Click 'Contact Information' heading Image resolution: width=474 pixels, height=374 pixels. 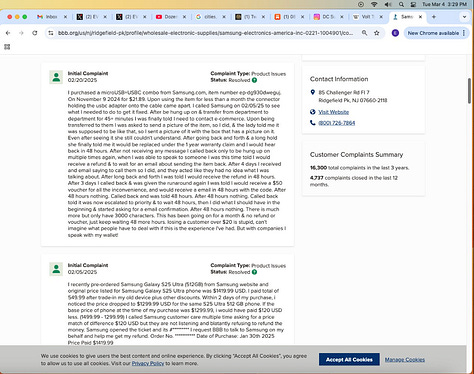(x=339, y=79)
